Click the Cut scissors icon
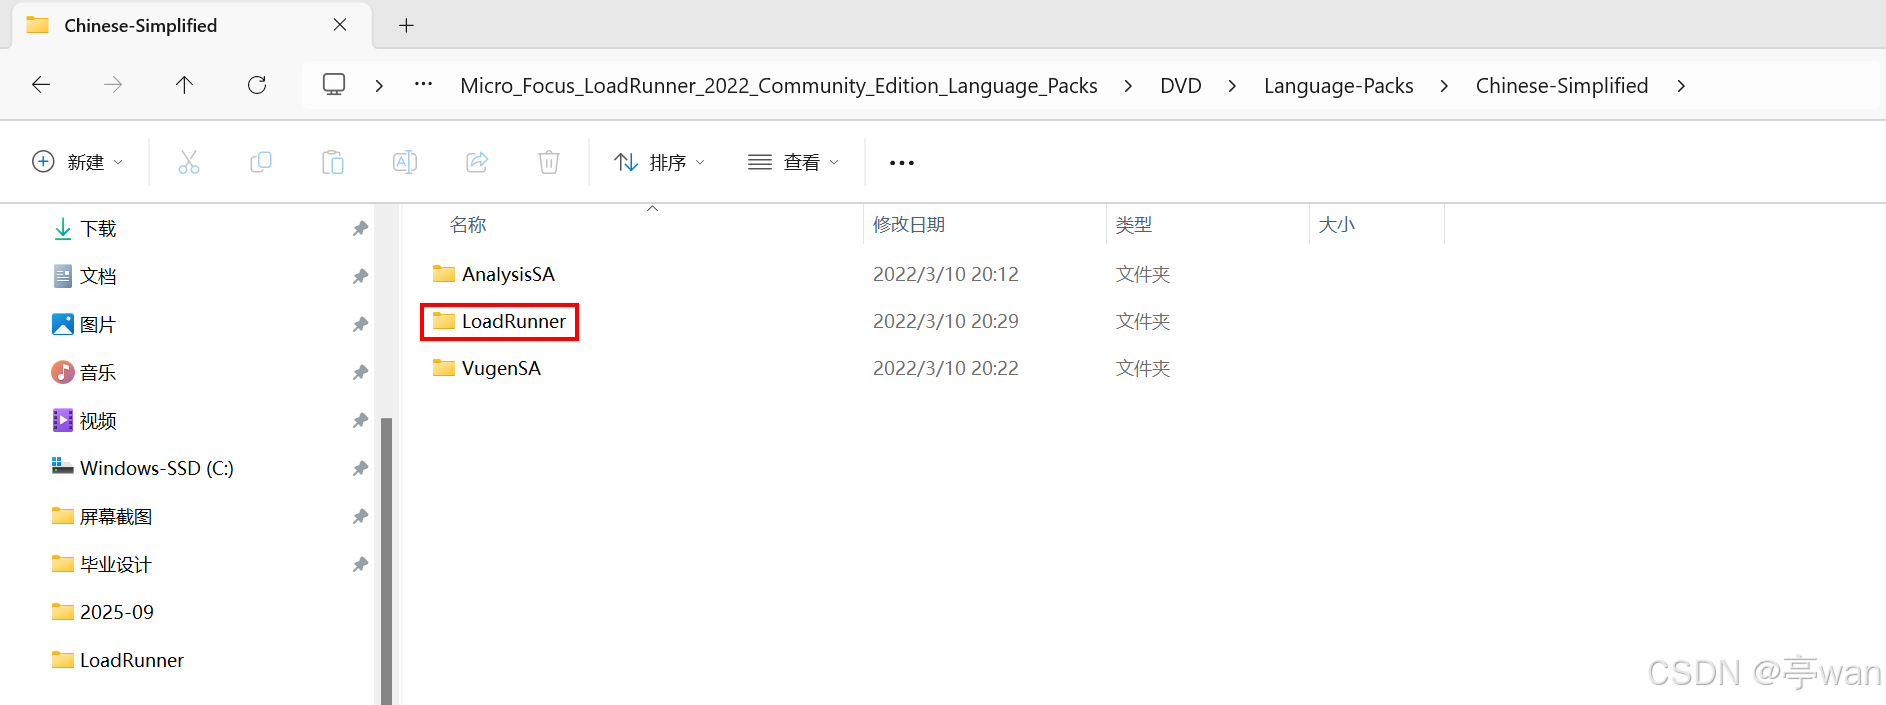This screenshot has height=705, width=1886. tap(189, 162)
